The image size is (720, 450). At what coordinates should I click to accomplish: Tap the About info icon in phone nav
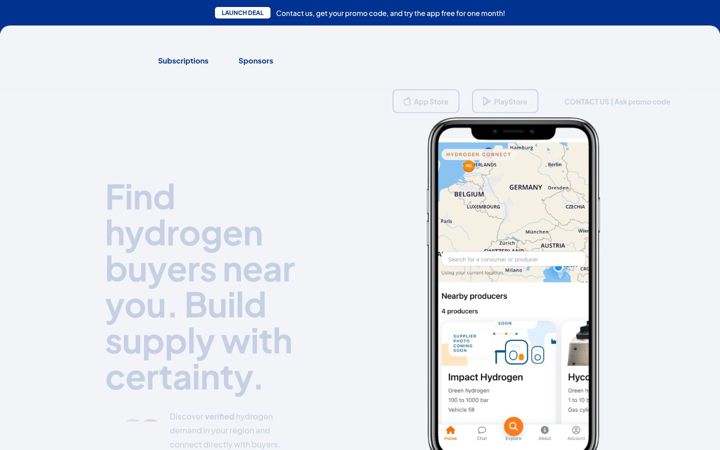click(x=545, y=430)
